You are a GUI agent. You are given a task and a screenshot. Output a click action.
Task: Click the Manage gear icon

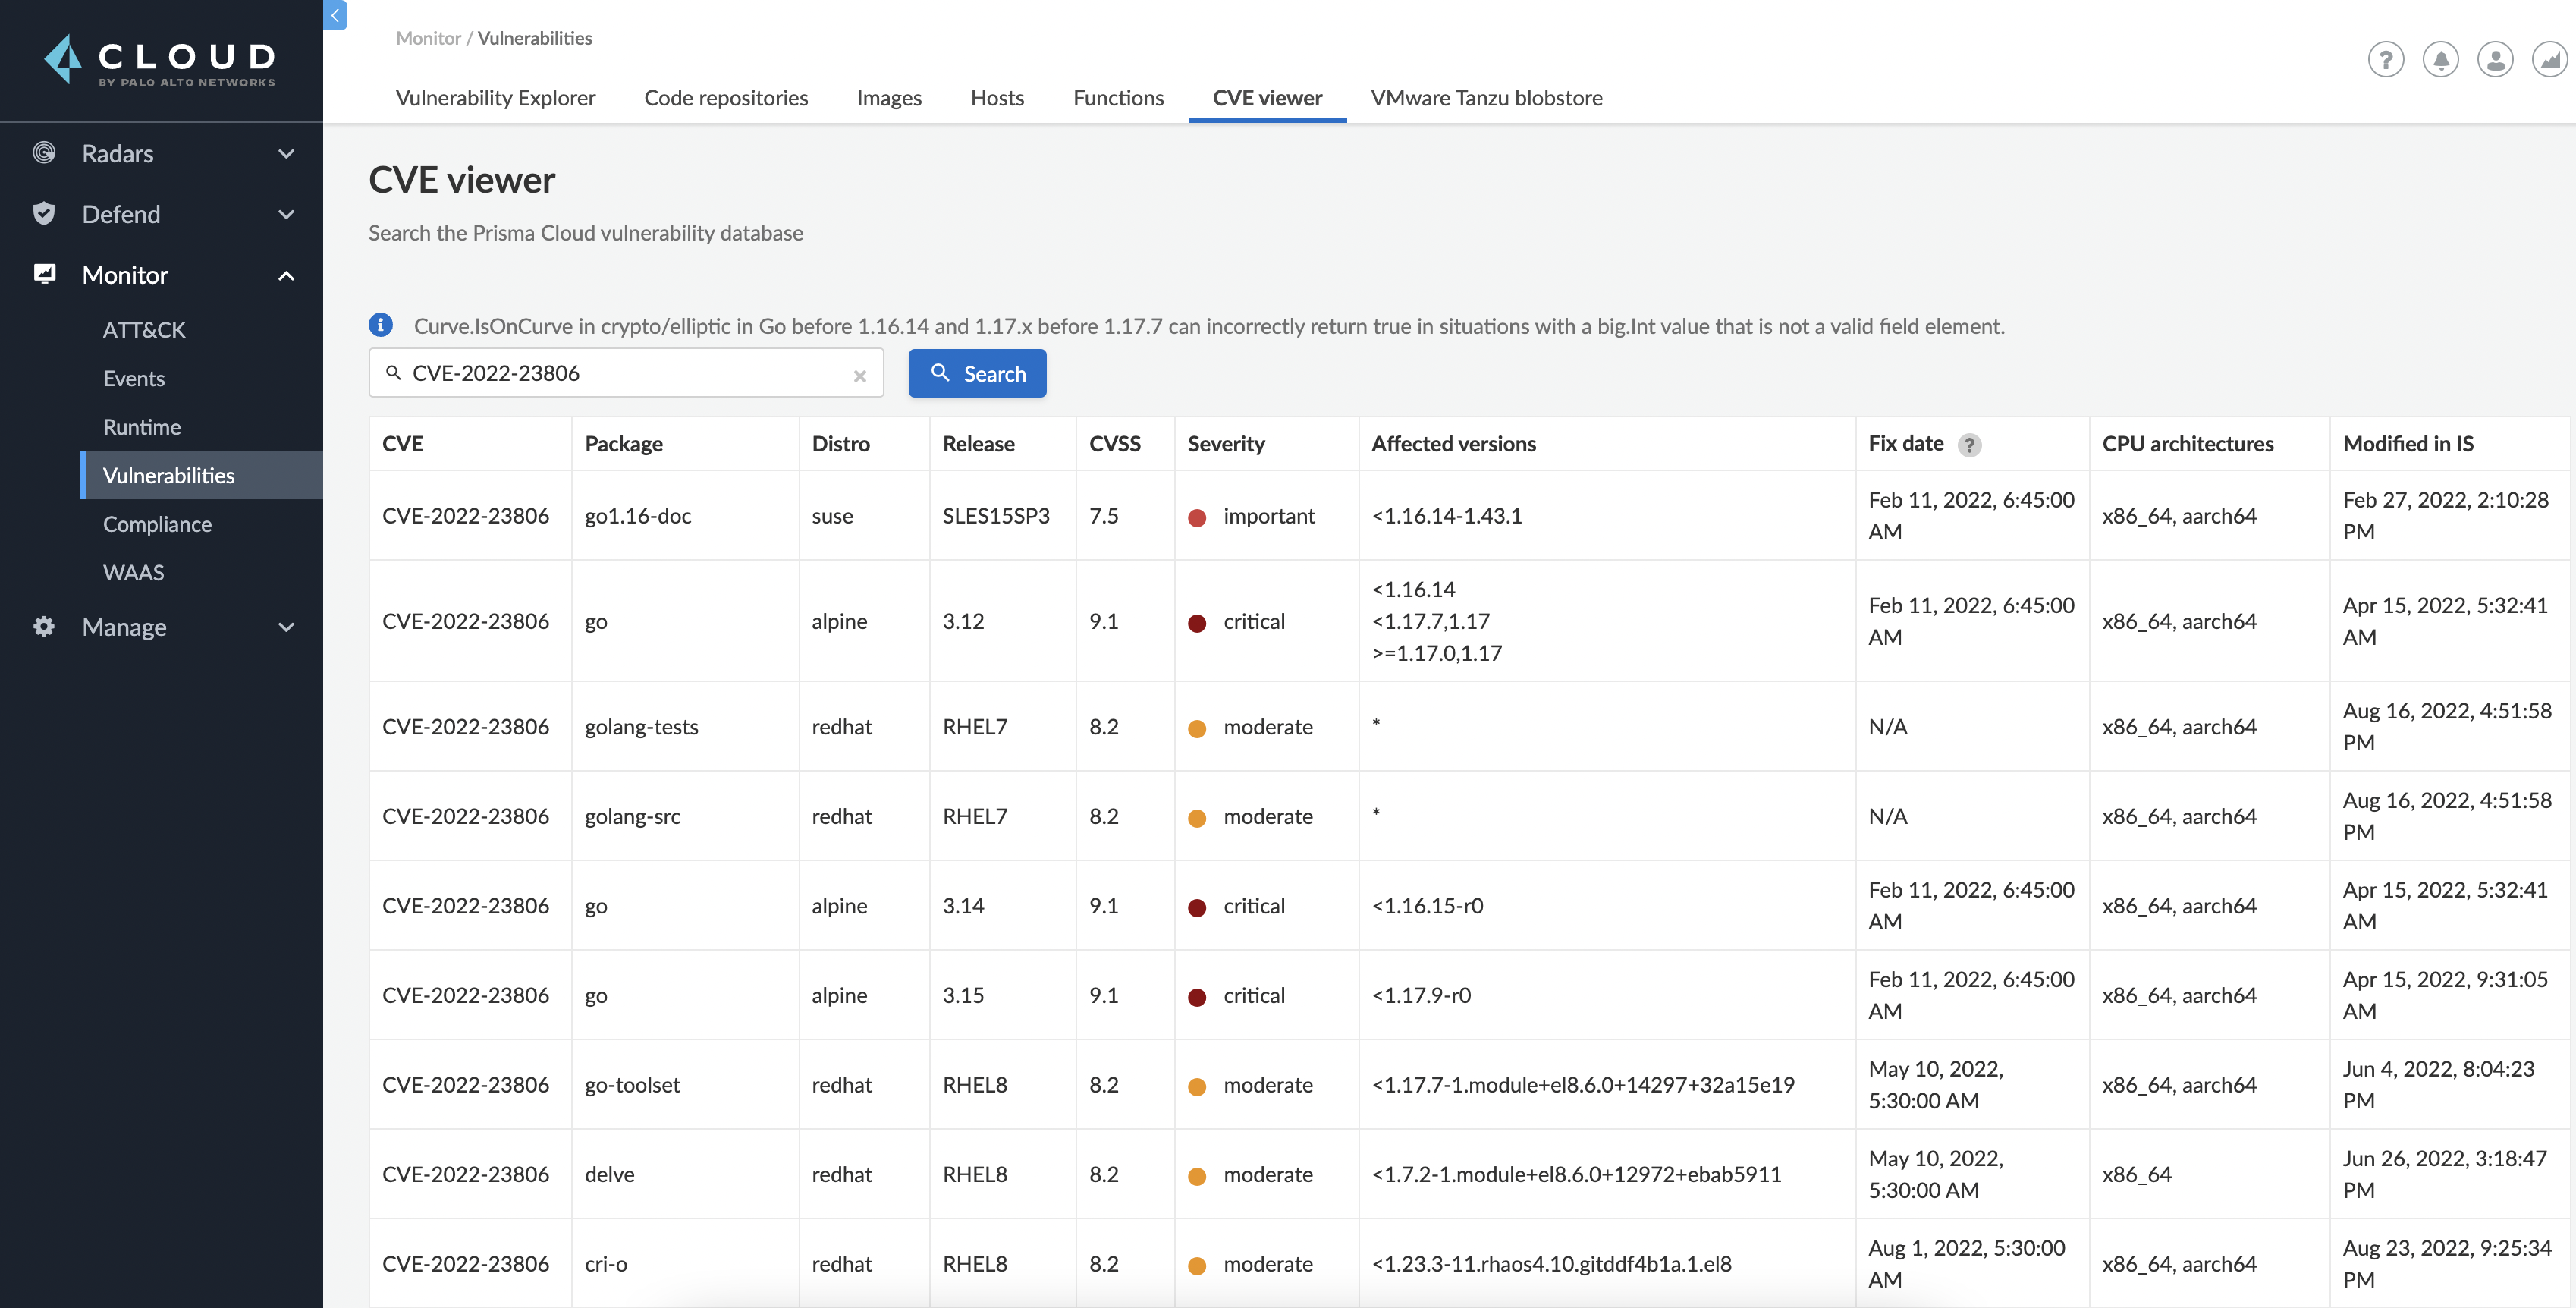(44, 627)
